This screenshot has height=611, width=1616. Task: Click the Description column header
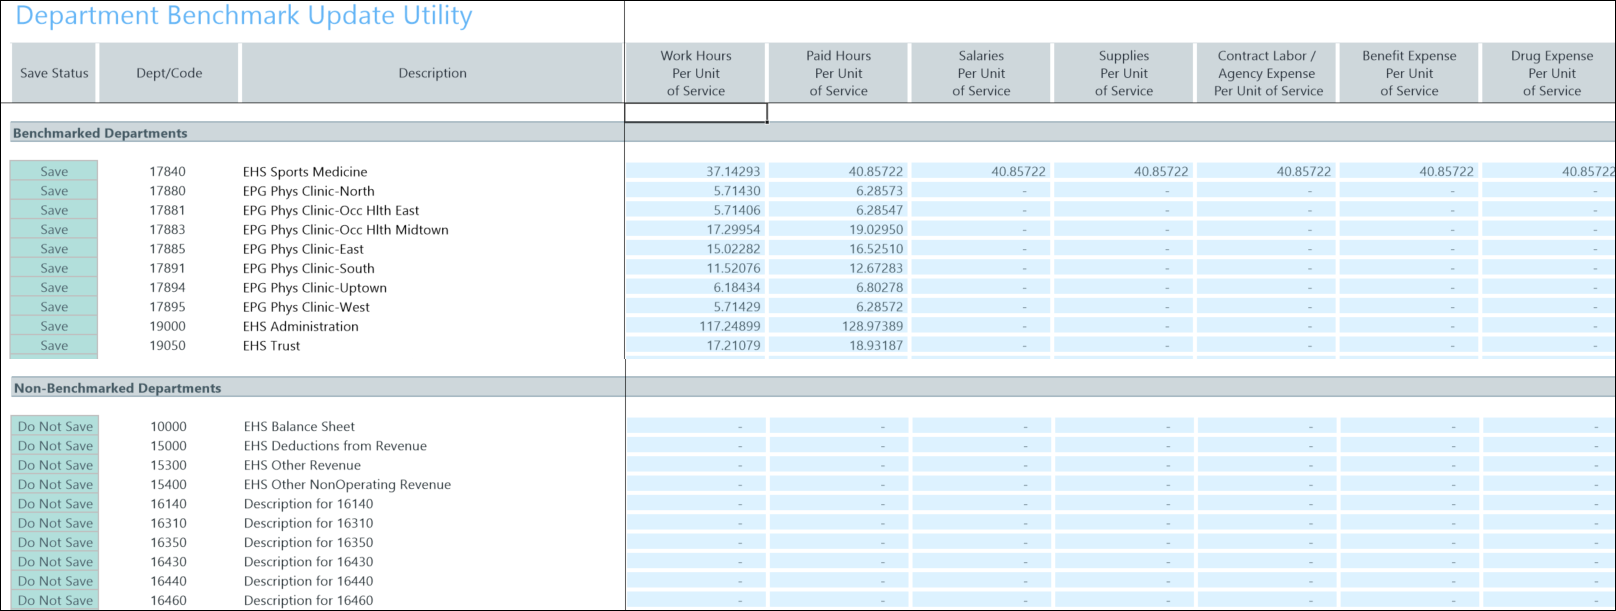[x=432, y=73]
